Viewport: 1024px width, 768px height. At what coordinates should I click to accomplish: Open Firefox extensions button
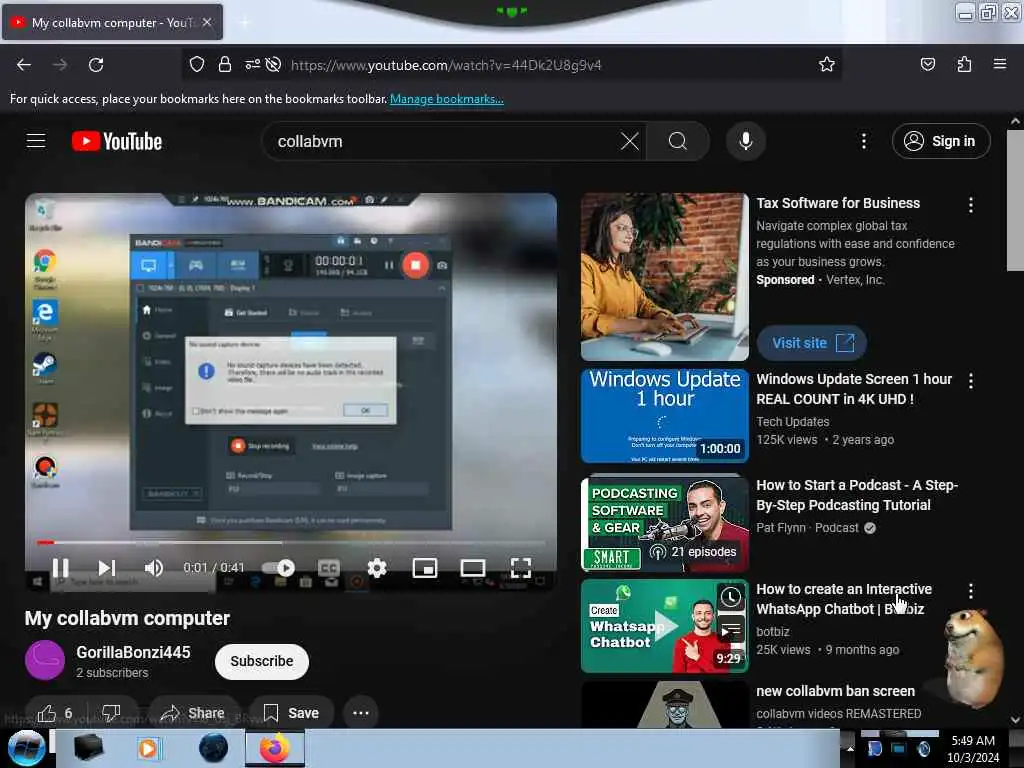pos(964,65)
